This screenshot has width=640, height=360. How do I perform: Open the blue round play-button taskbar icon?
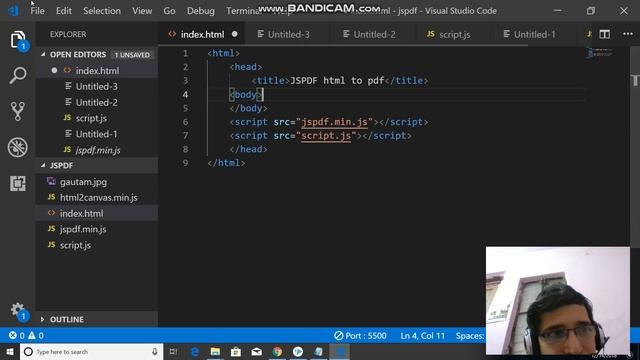(x=298, y=351)
